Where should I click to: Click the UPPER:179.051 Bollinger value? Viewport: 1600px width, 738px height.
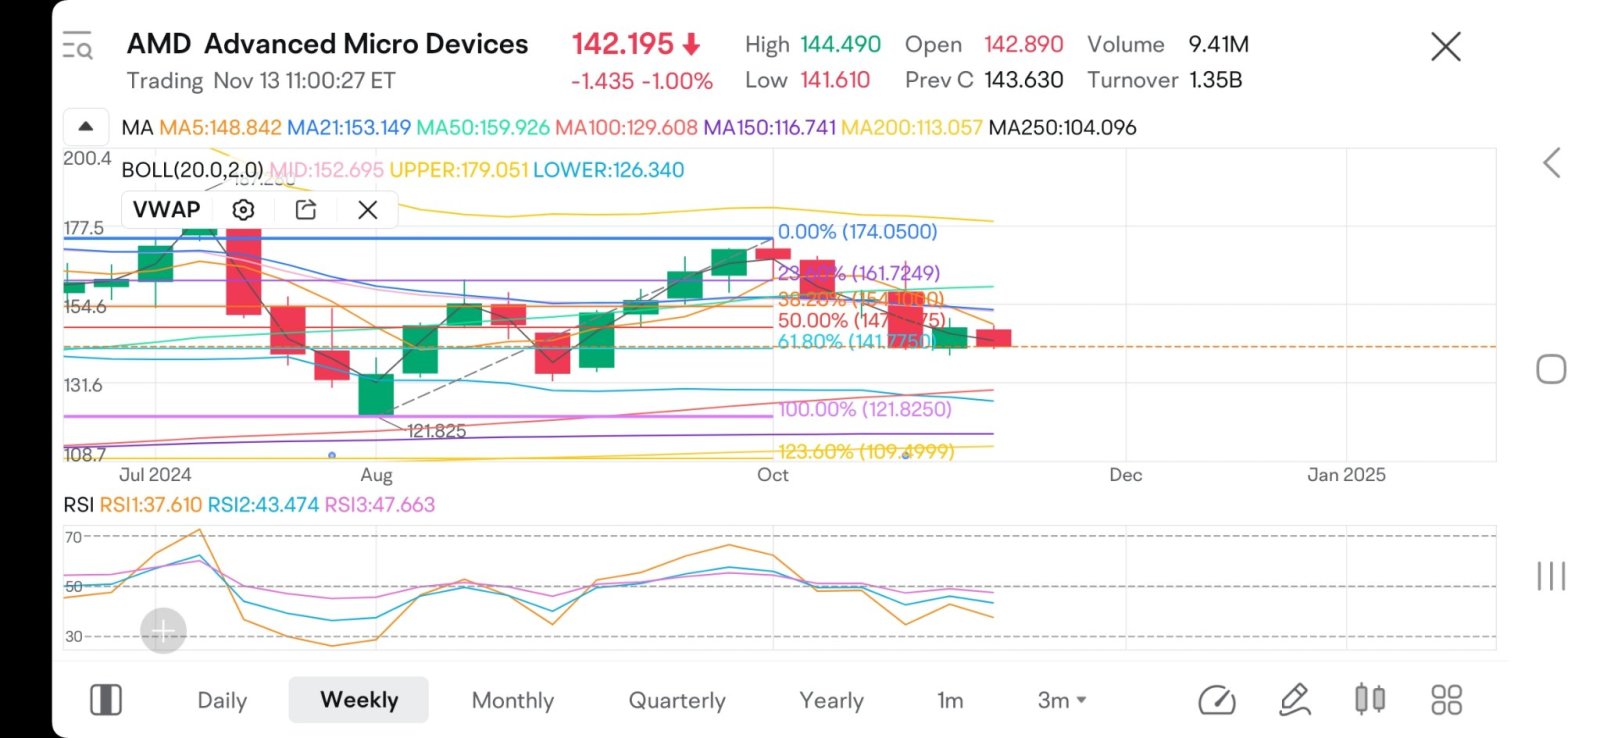[458, 170]
